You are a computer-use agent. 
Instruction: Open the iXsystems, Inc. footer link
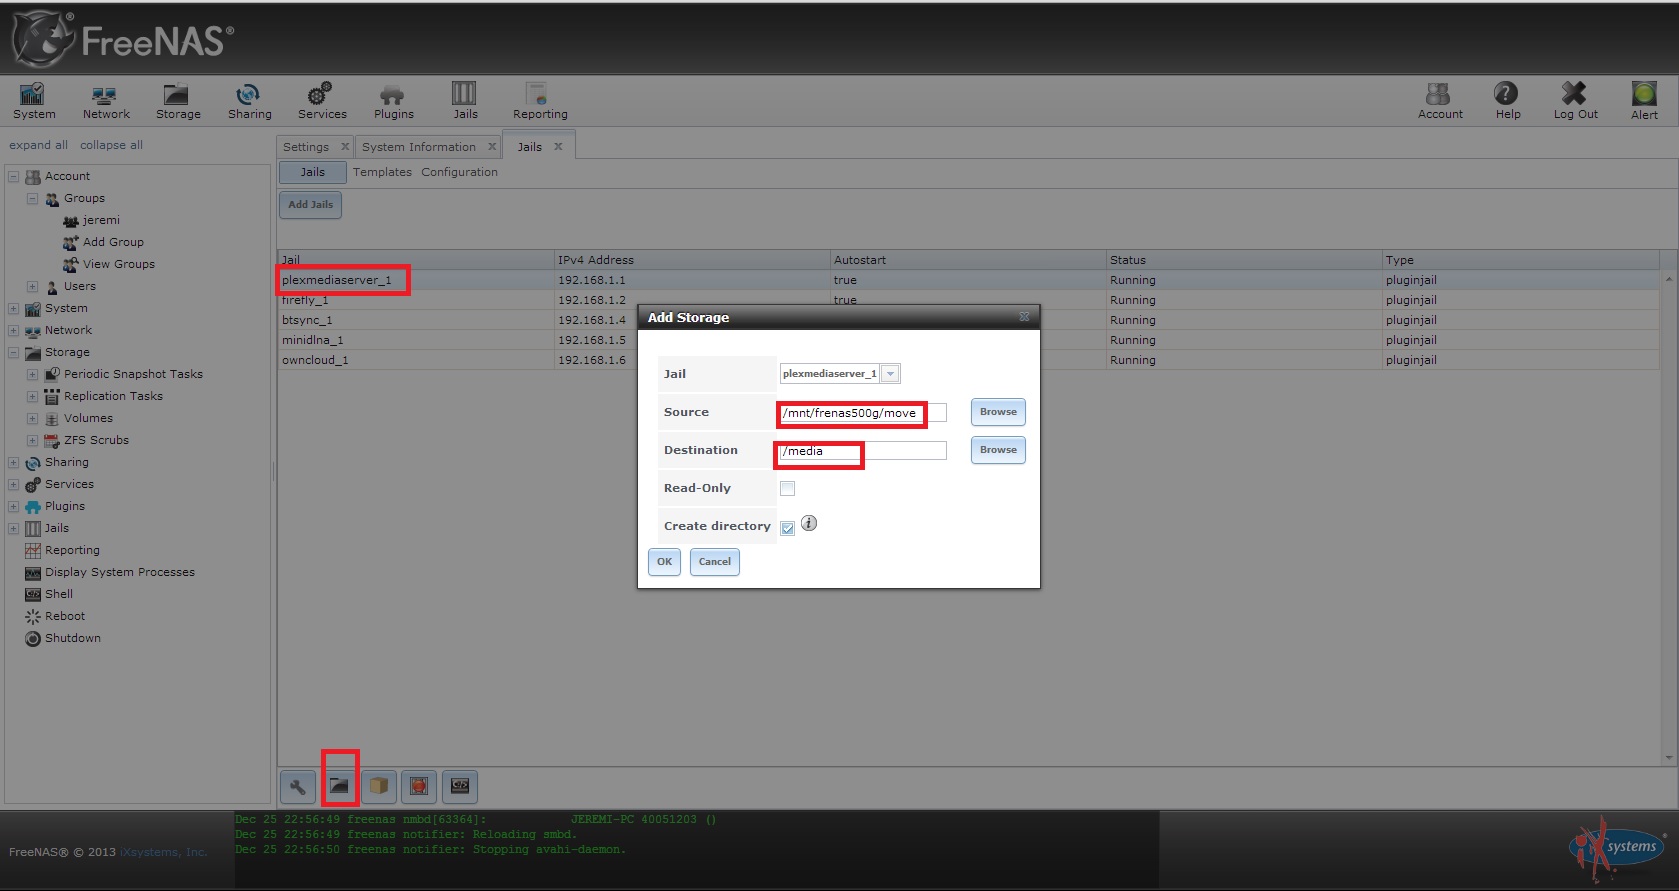coord(164,852)
